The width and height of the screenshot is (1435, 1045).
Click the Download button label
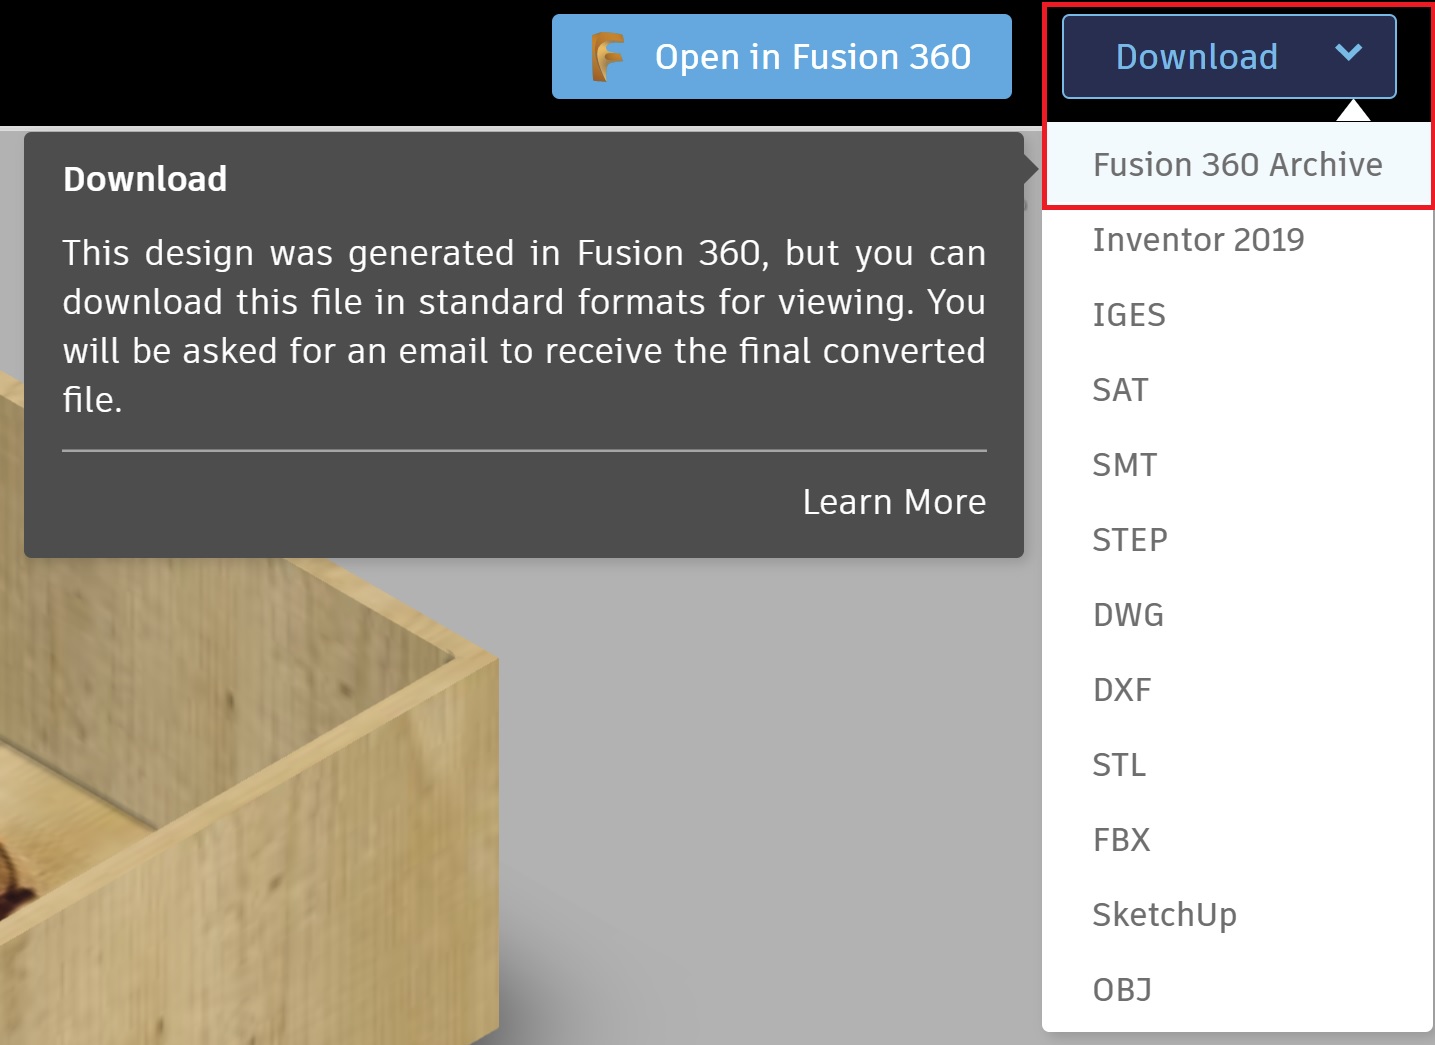(x=1196, y=57)
